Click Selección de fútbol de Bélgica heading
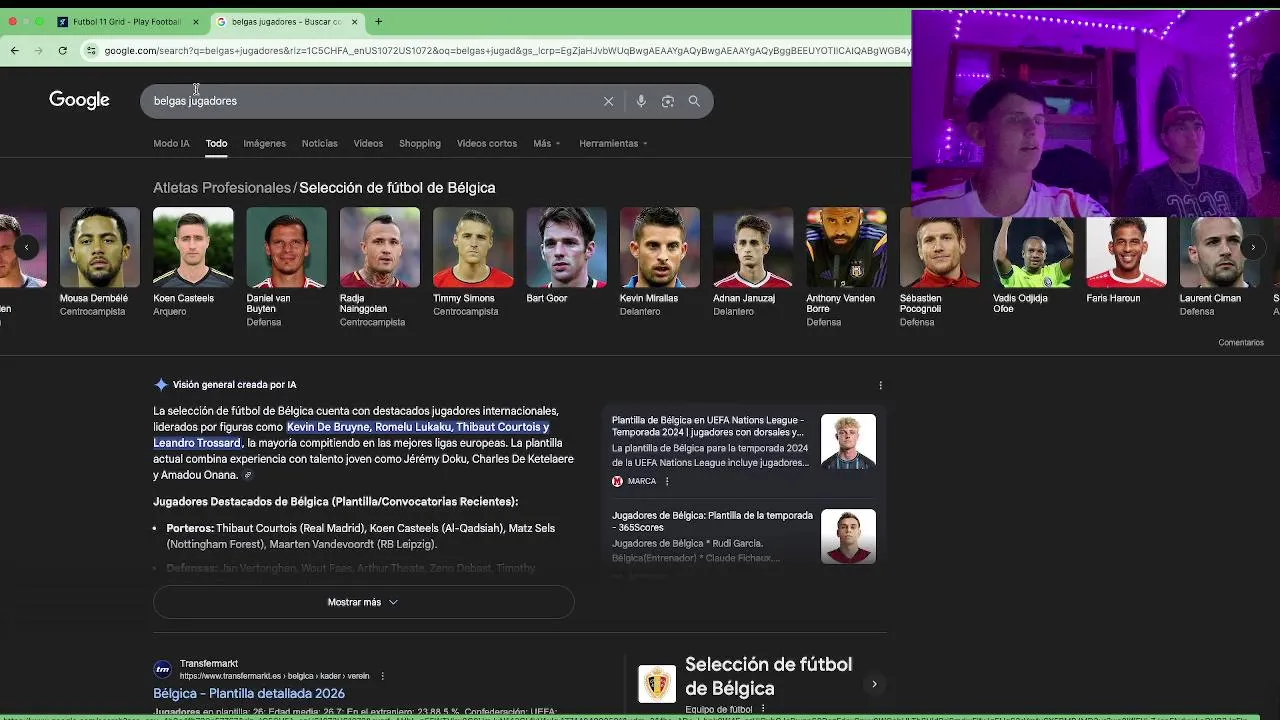The height and width of the screenshot is (720, 1280). coord(397,187)
